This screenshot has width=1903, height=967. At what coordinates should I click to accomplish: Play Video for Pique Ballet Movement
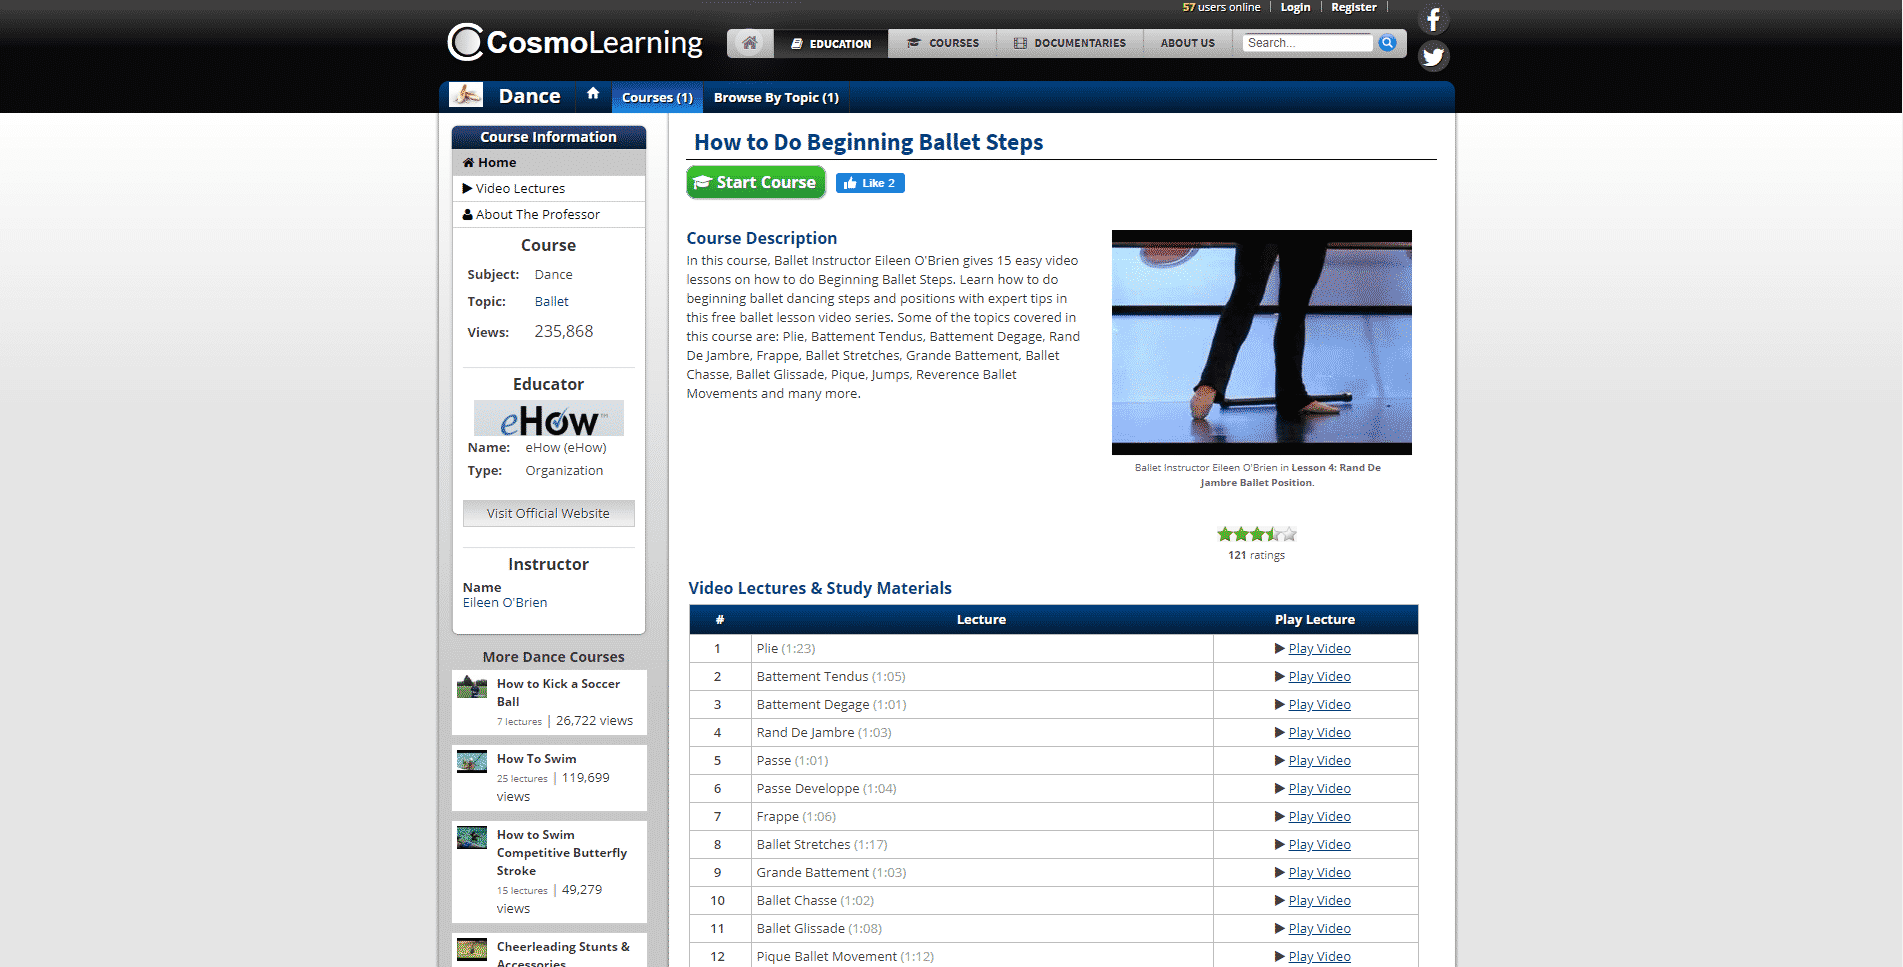[x=1319, y=956]
